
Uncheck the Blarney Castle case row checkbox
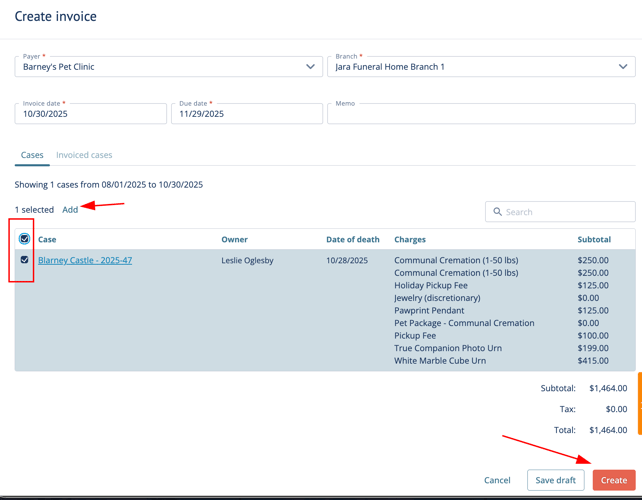(x=25, y=260)
